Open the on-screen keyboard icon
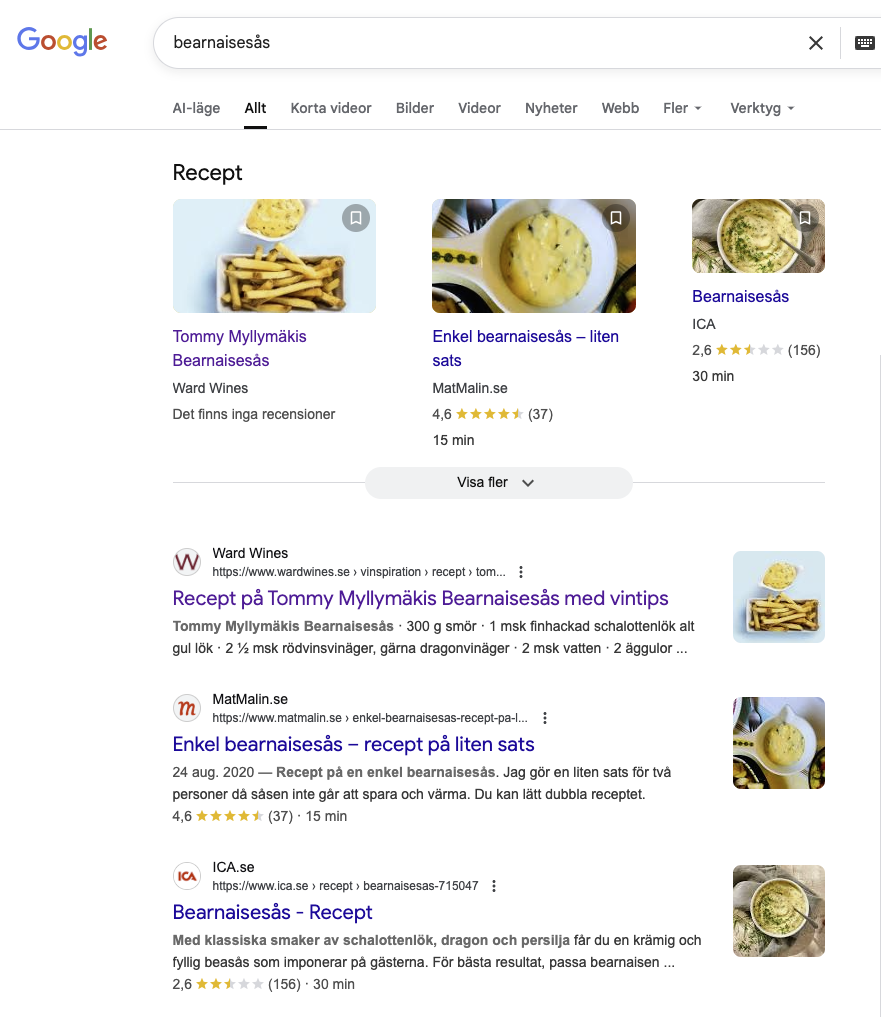The image size is (881, 1017). (865, 43)
